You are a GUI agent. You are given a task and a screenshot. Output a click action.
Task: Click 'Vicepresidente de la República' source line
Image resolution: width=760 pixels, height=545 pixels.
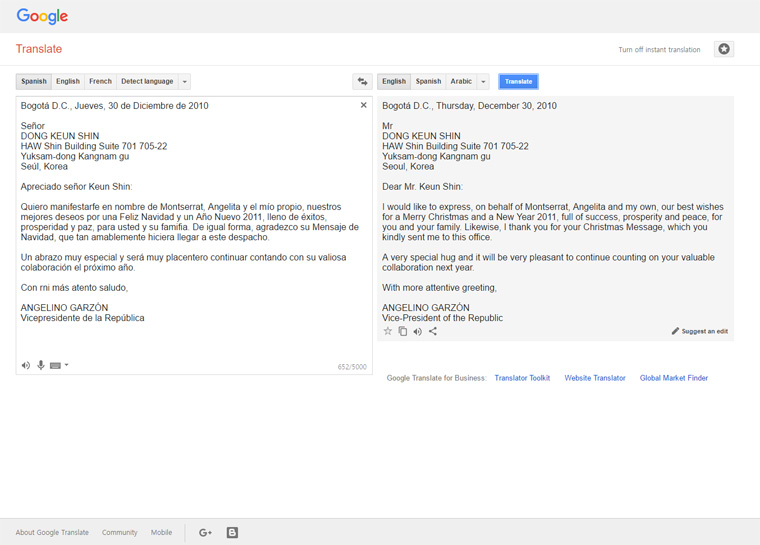point(82,318)
